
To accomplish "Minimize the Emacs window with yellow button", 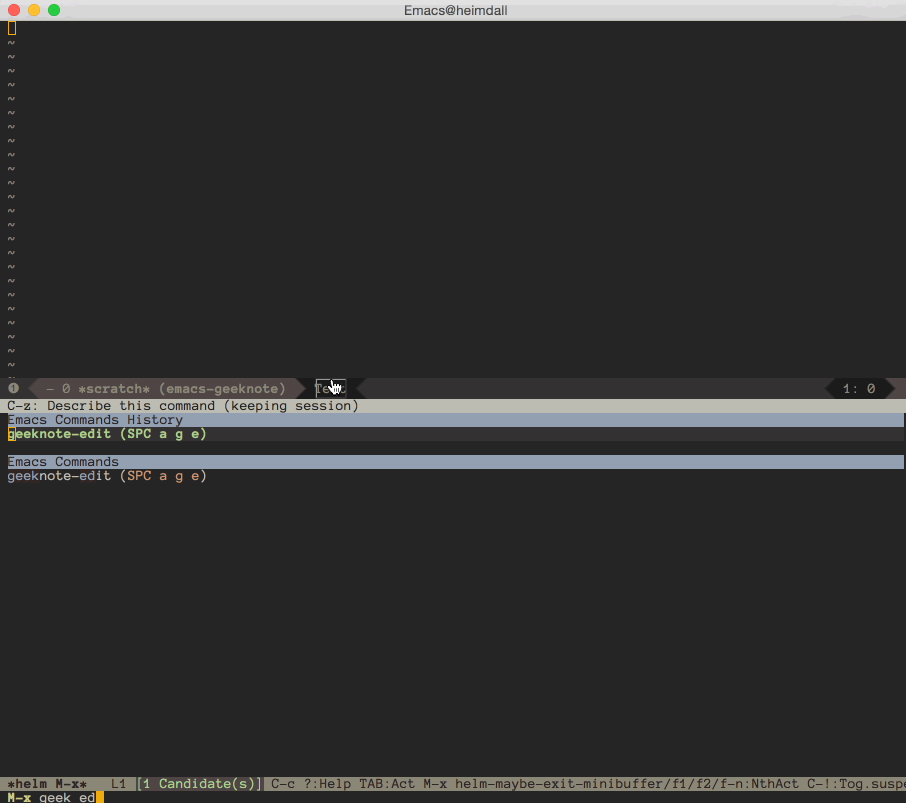I will point(34,10).
